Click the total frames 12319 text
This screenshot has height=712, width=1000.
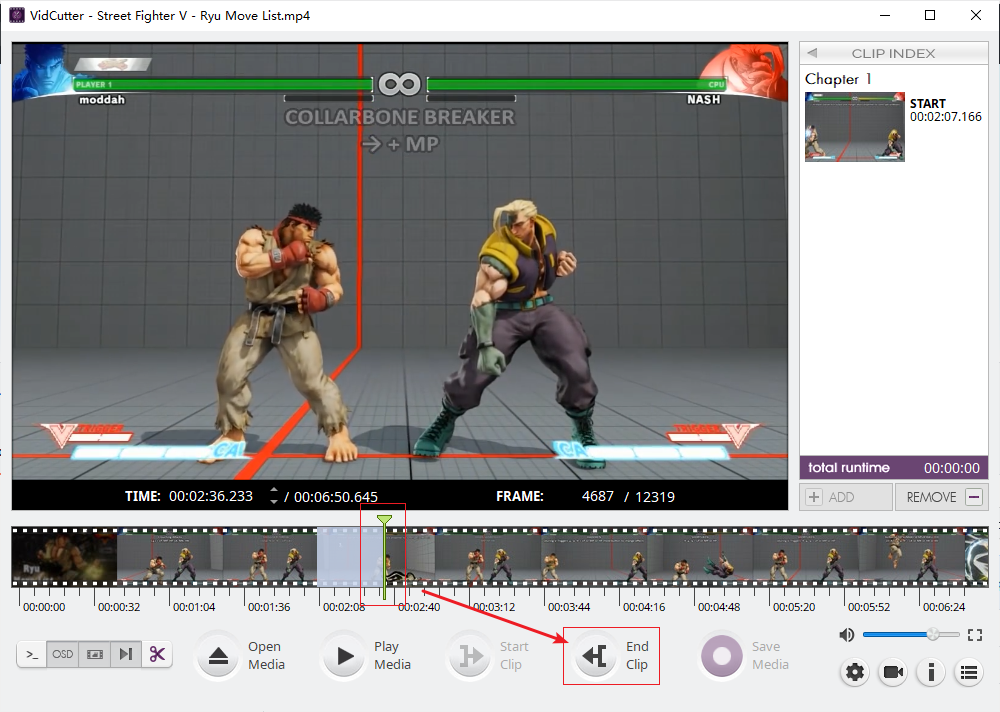(x=654, y=497)
